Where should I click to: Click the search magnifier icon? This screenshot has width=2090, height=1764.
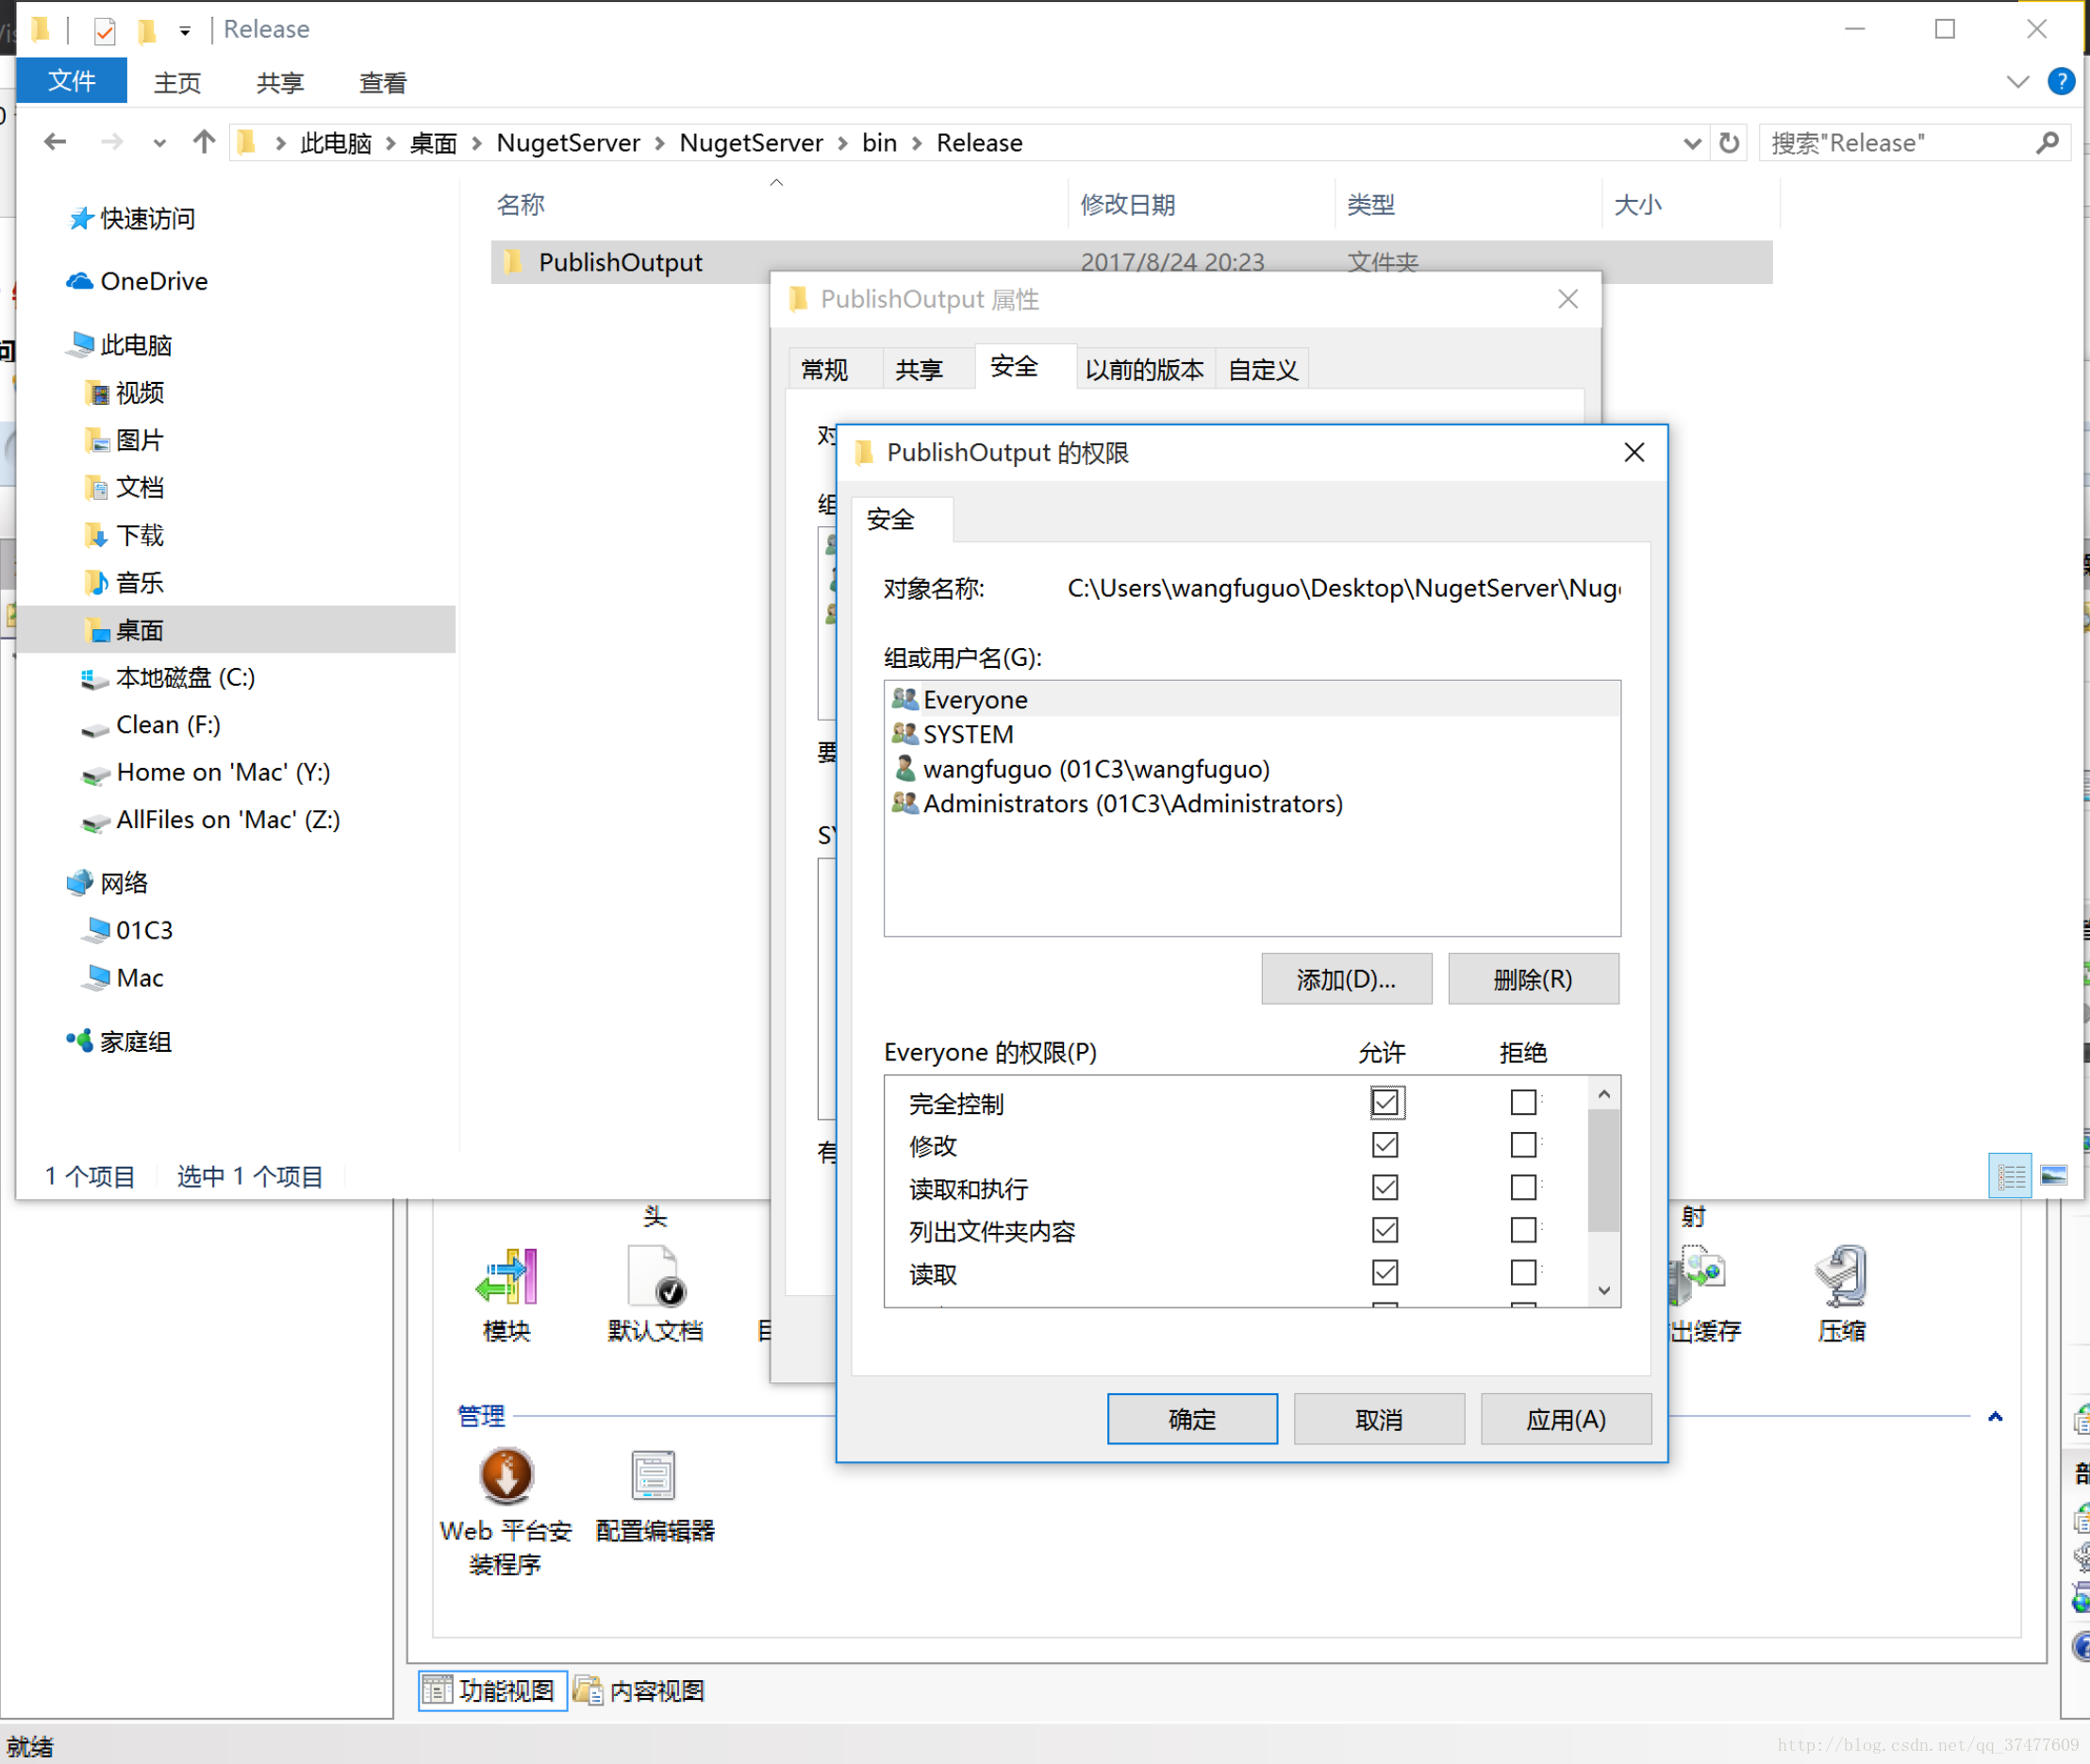click(2047, 143)
